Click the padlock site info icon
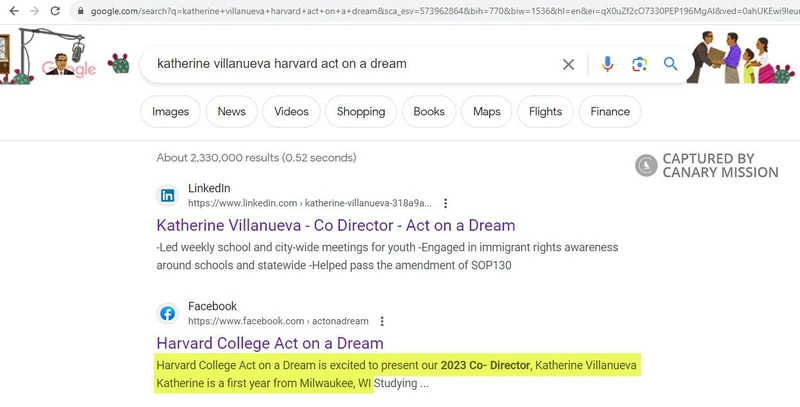Viewport: 800px width, 407px height. tap(80, 11)
